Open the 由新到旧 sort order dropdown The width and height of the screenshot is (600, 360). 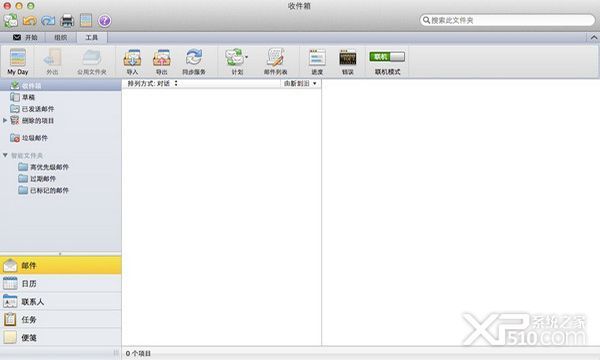coord(300,83)
